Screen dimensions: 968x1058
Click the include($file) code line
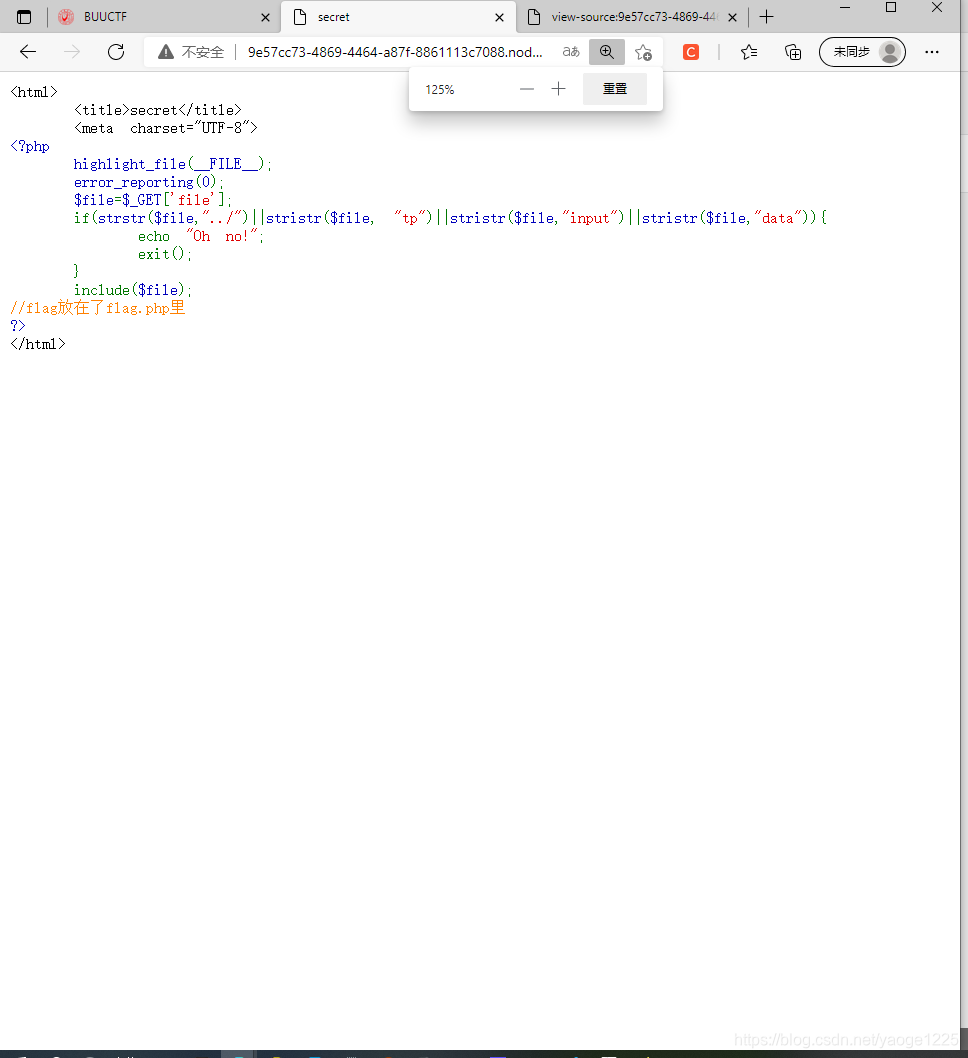(133, 290)
